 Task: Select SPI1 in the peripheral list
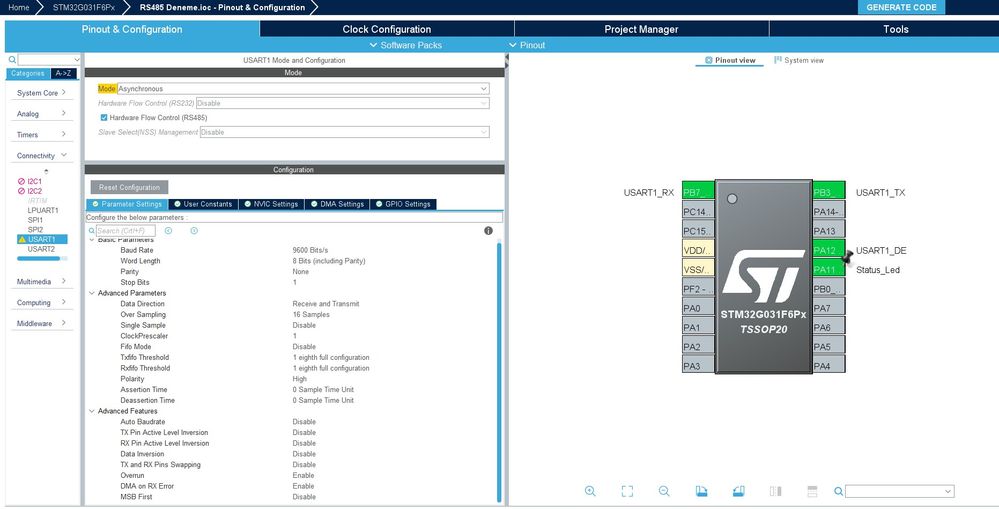(35, 220)
